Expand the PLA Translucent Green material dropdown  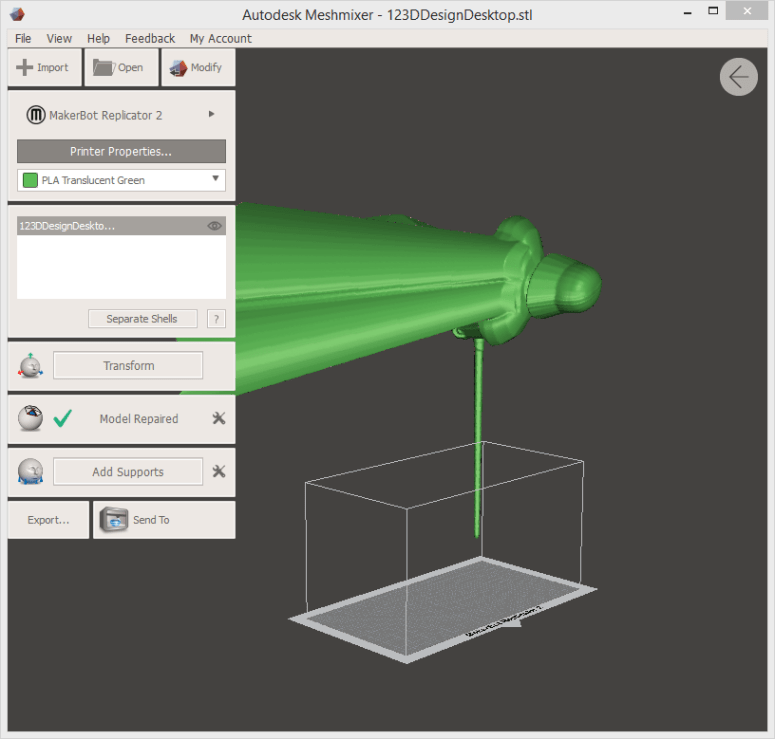215,180
